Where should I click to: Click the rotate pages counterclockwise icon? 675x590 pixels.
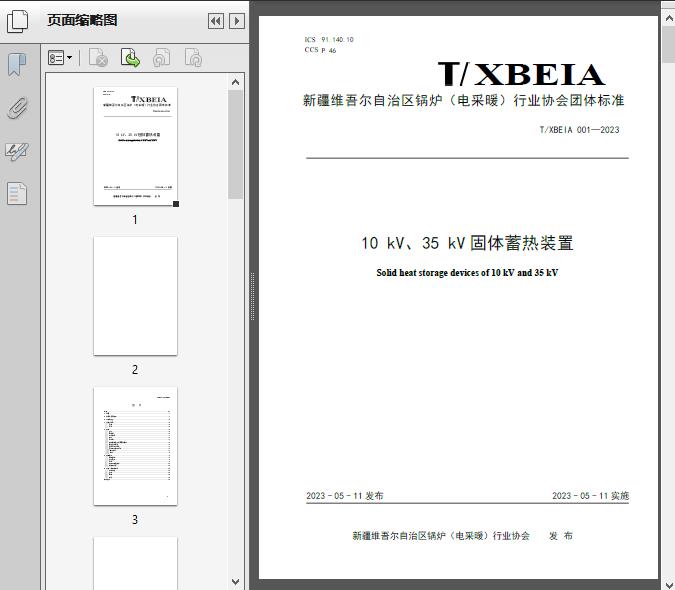(161, 58)
